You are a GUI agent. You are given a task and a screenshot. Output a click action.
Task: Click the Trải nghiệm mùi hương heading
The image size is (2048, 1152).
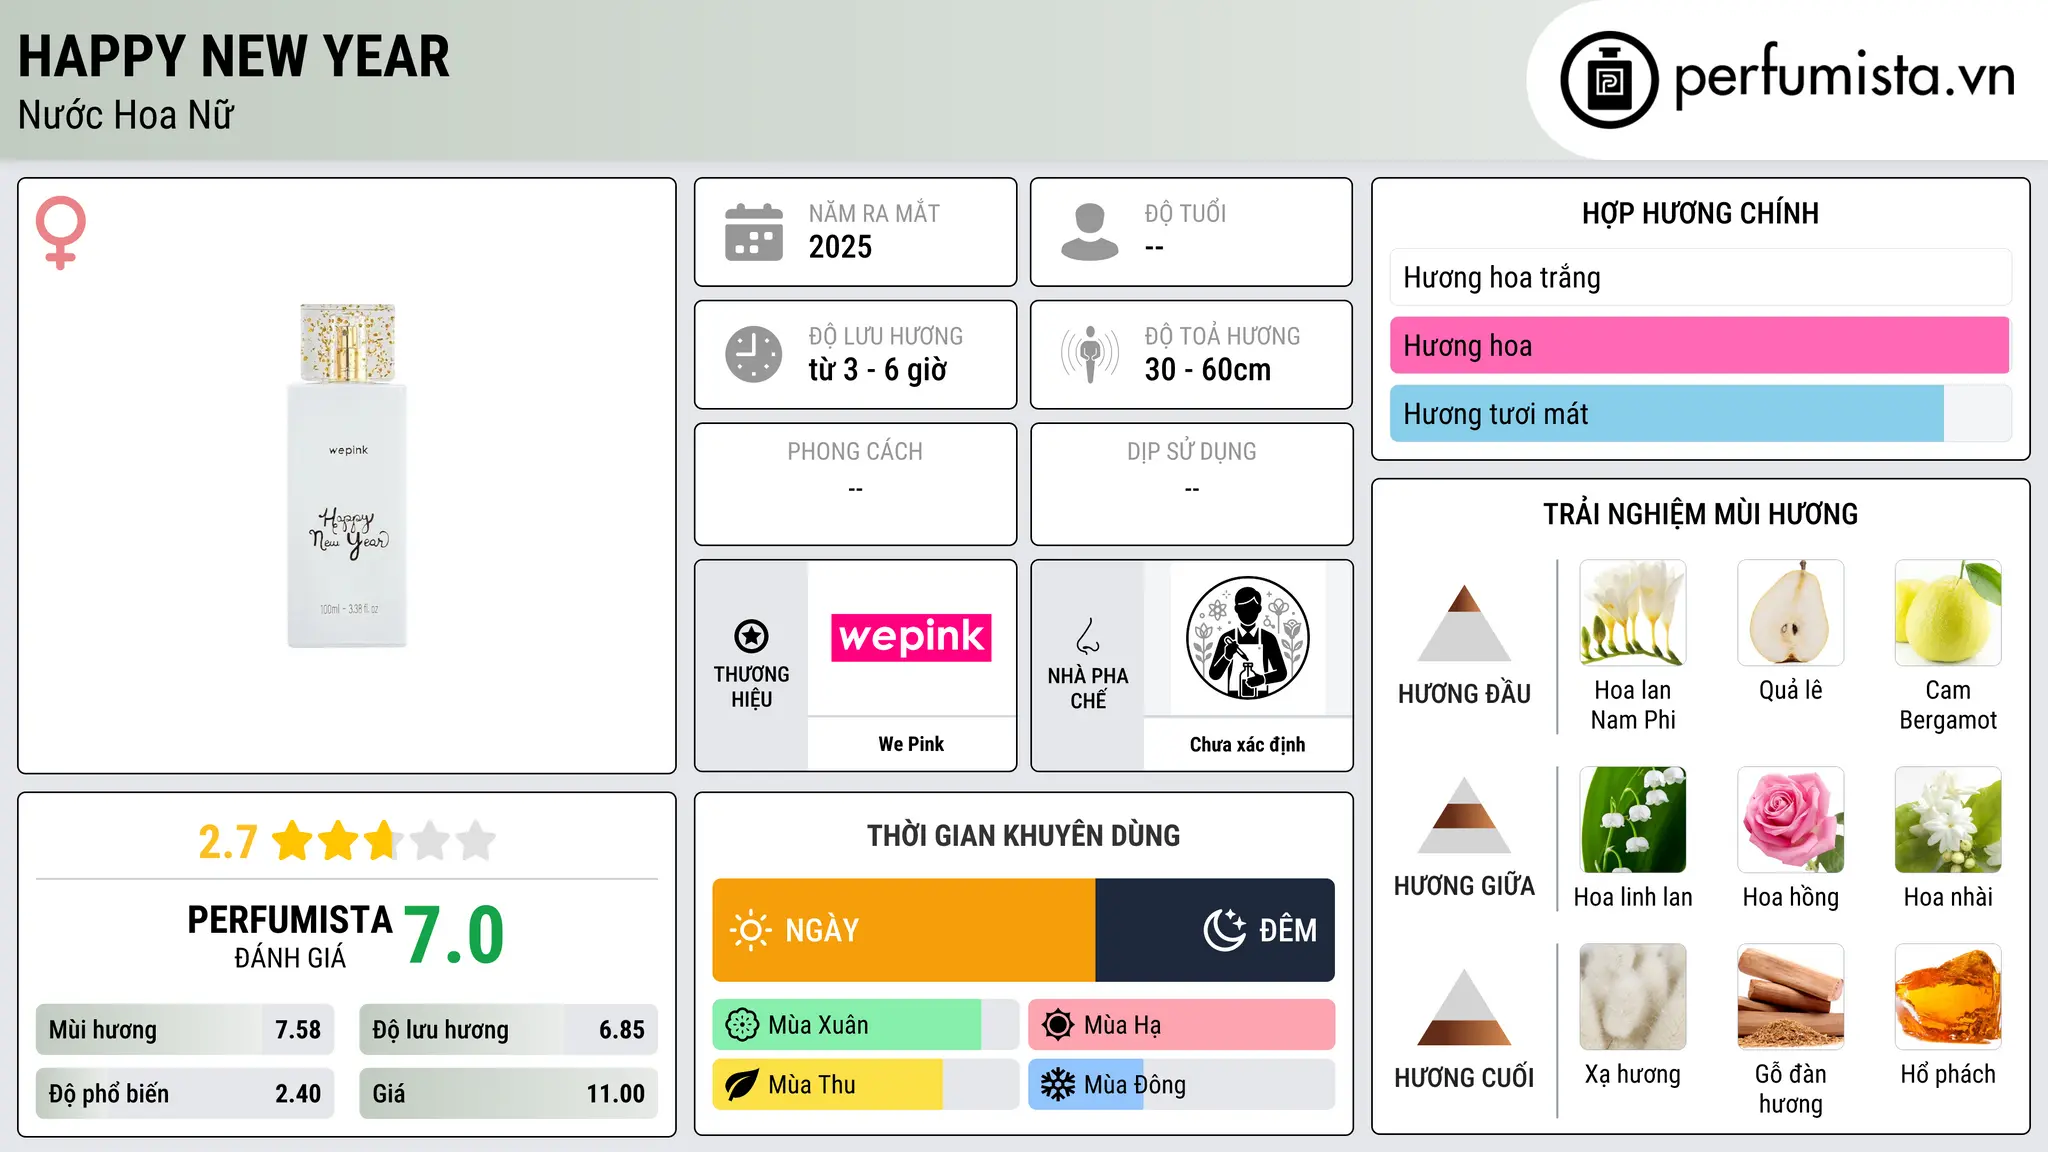[x=1700, y=514]
